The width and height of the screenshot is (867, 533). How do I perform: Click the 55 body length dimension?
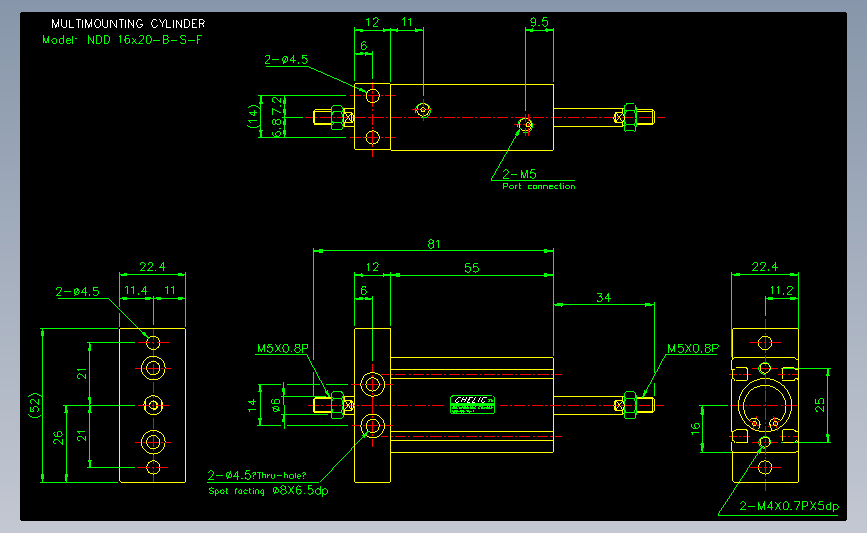tap(472, 268)
